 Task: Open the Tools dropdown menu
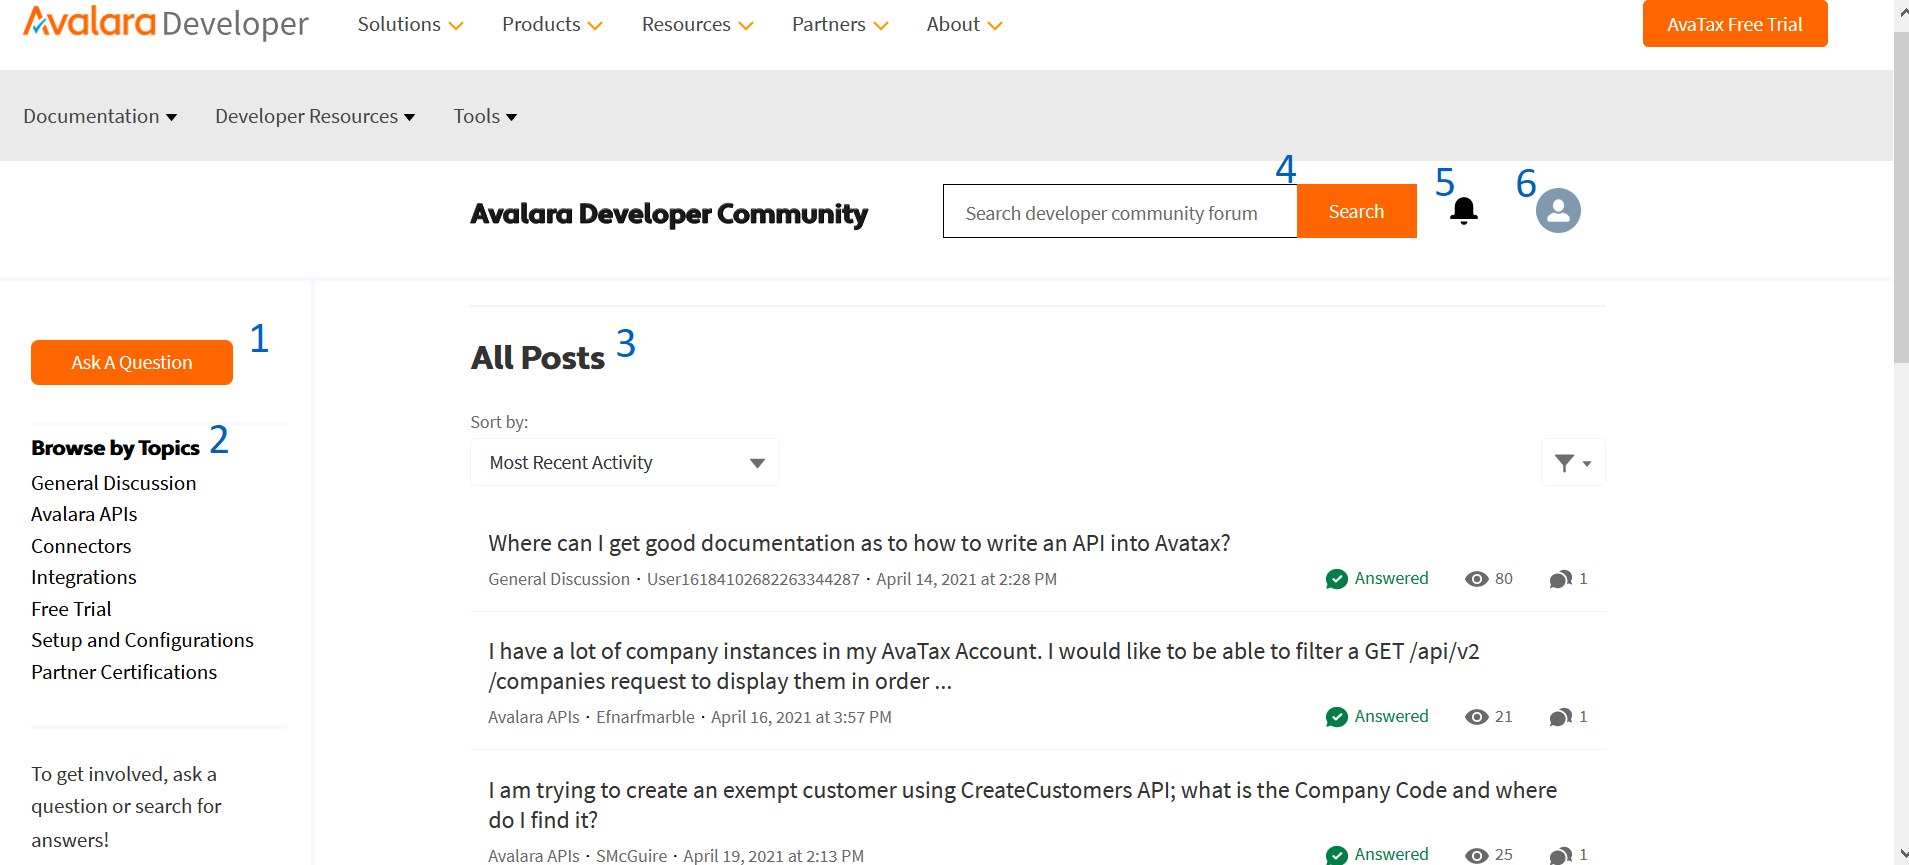point(485,117)
